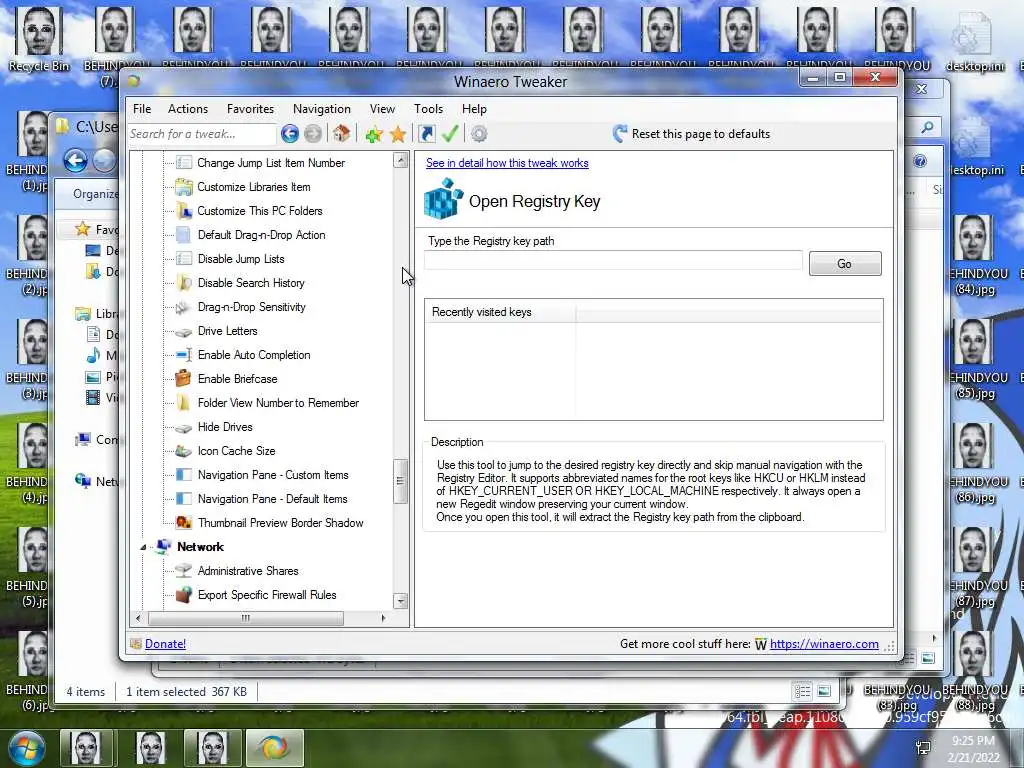Click the network tray icon in taskbar

click(x=923, y=748)
